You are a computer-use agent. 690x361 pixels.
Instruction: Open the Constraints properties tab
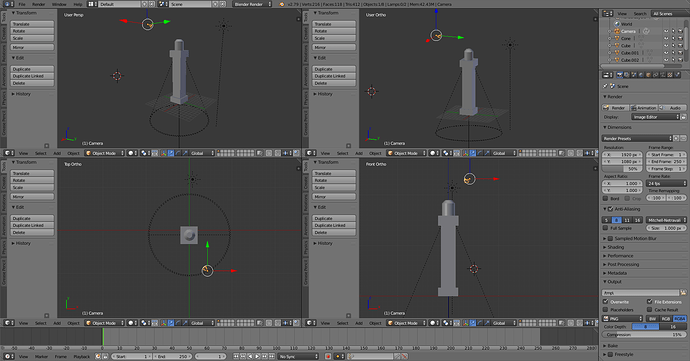(655, 75)
